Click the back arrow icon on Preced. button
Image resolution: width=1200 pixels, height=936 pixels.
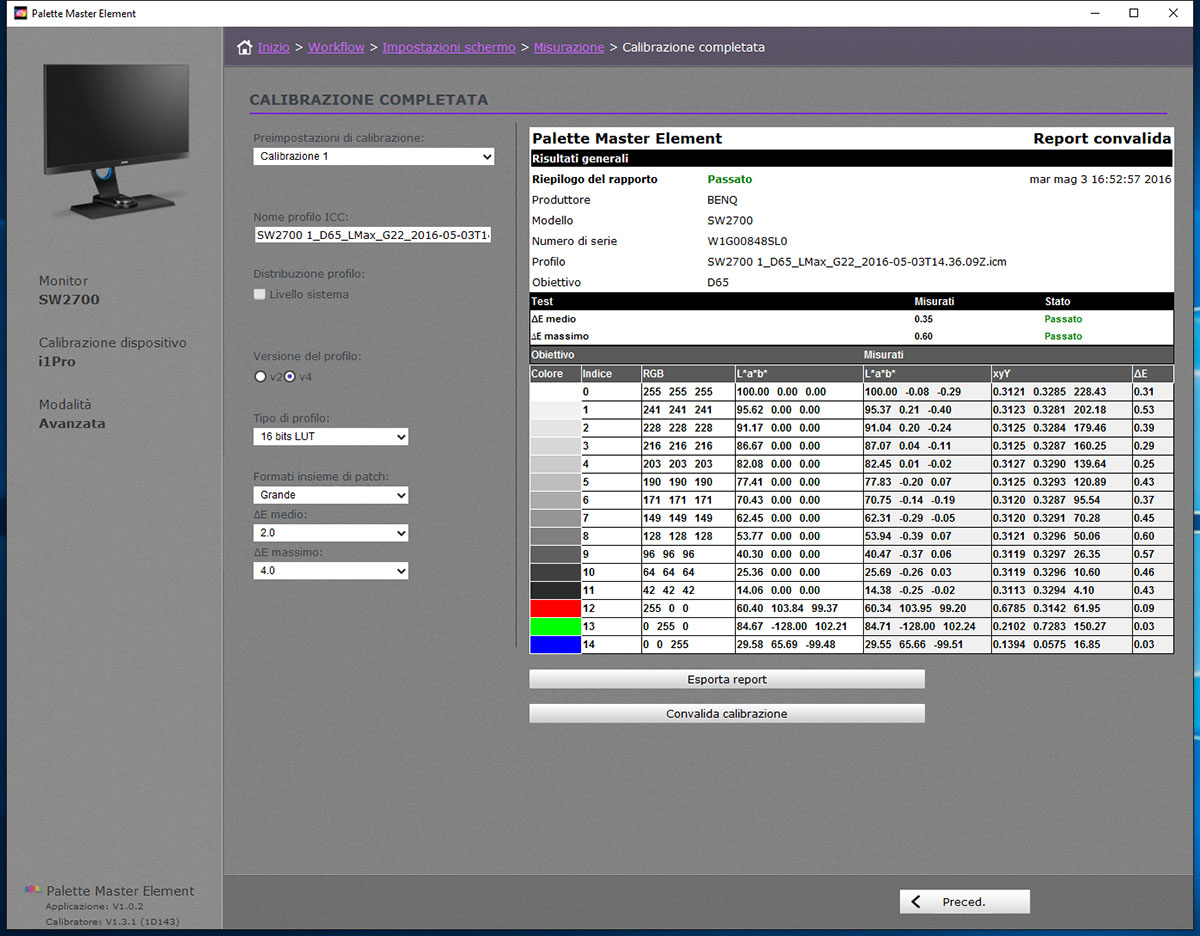(x=916, y=902)
